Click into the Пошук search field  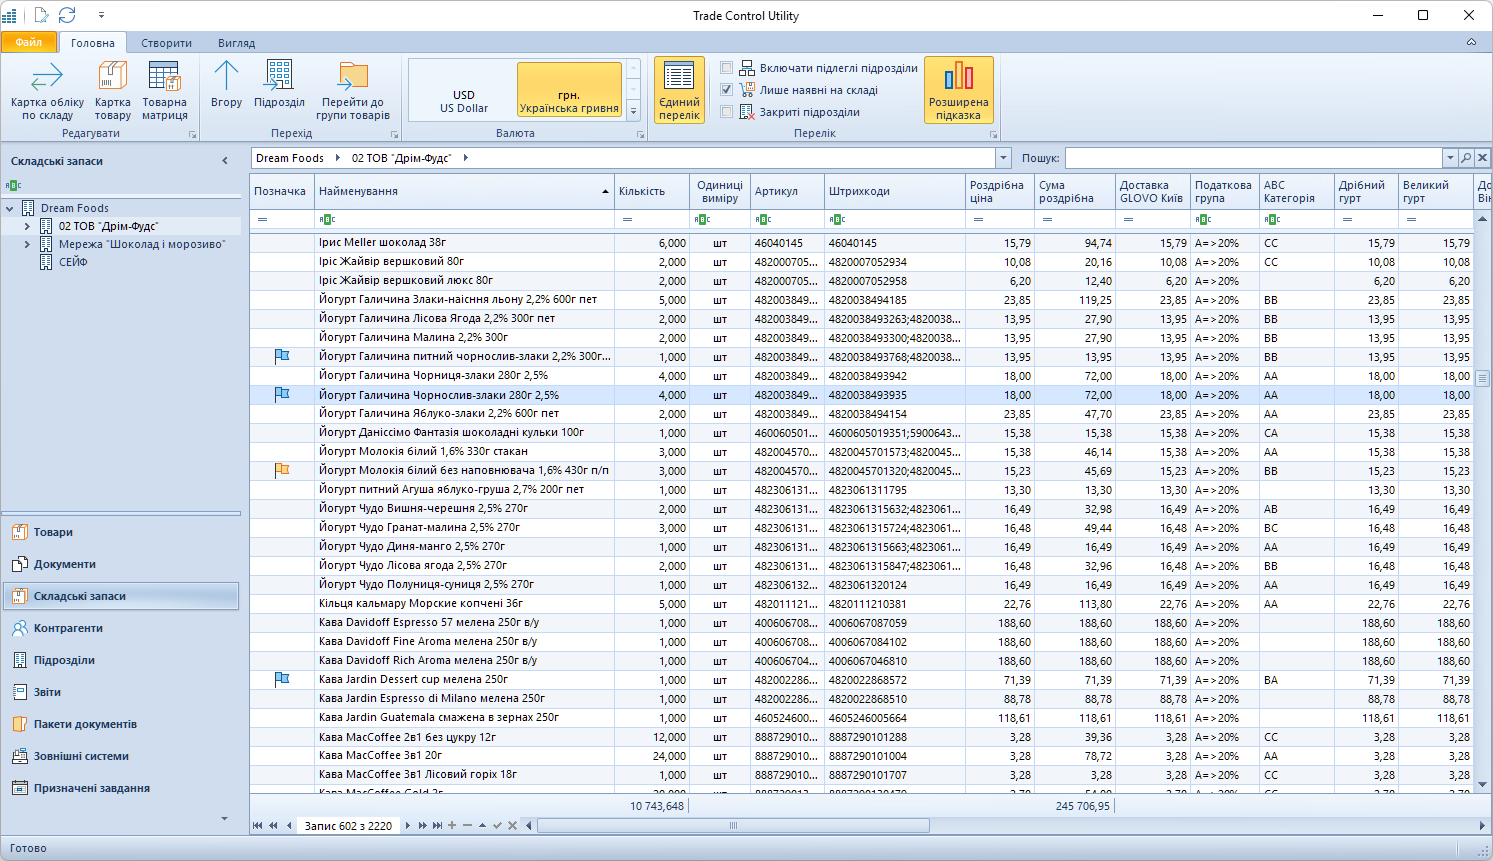1252,158
